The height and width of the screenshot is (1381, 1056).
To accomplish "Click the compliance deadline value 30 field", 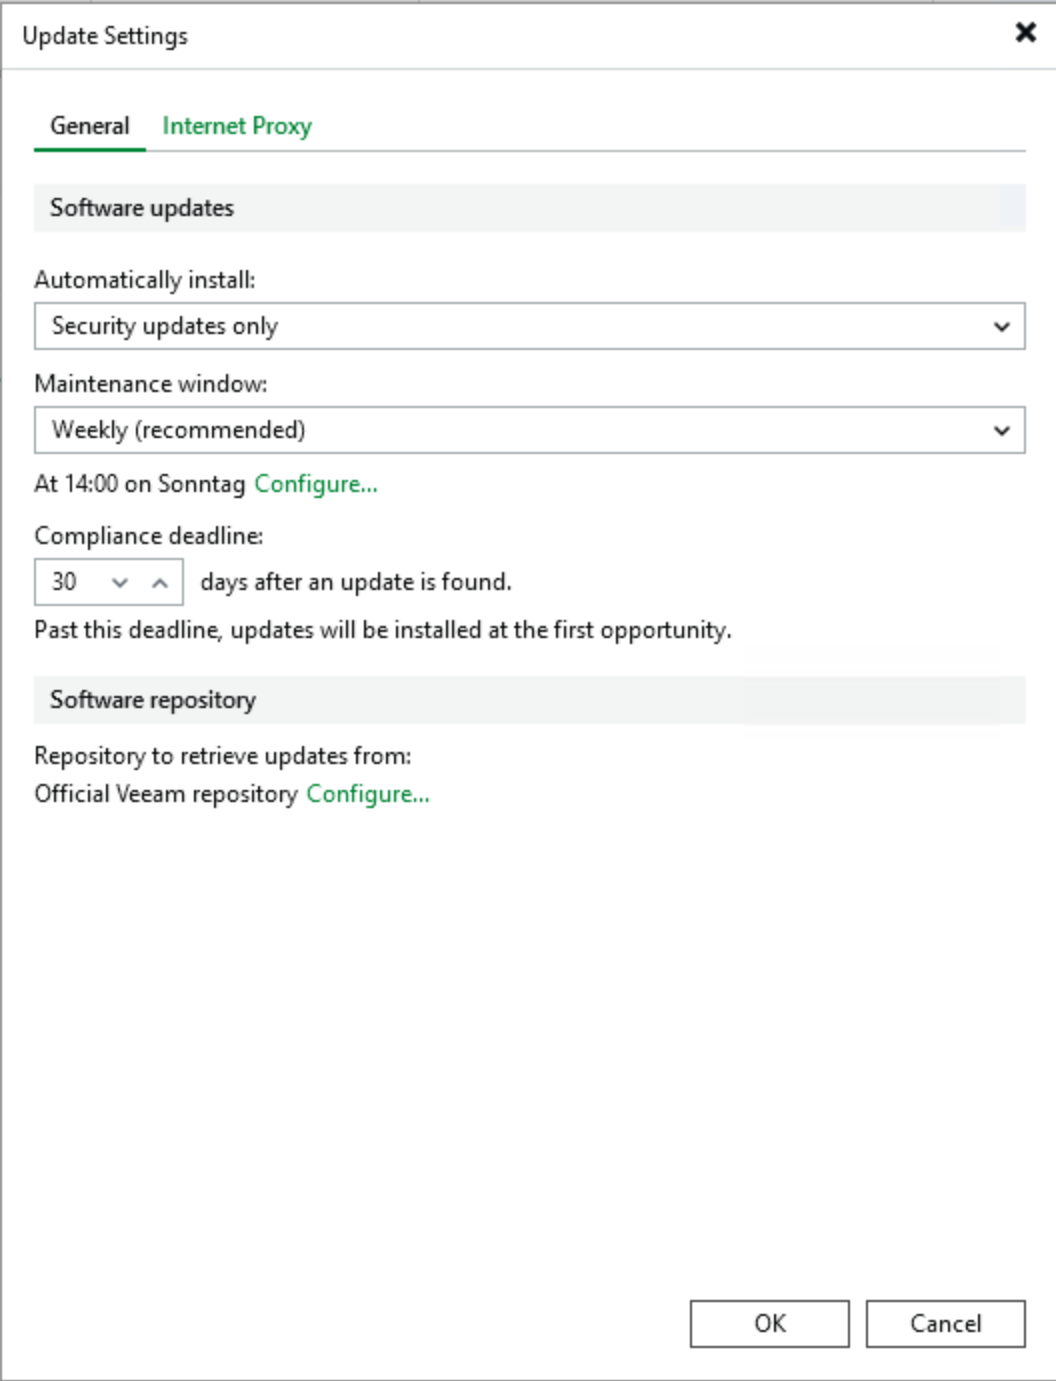I will (x=66, y=582).
